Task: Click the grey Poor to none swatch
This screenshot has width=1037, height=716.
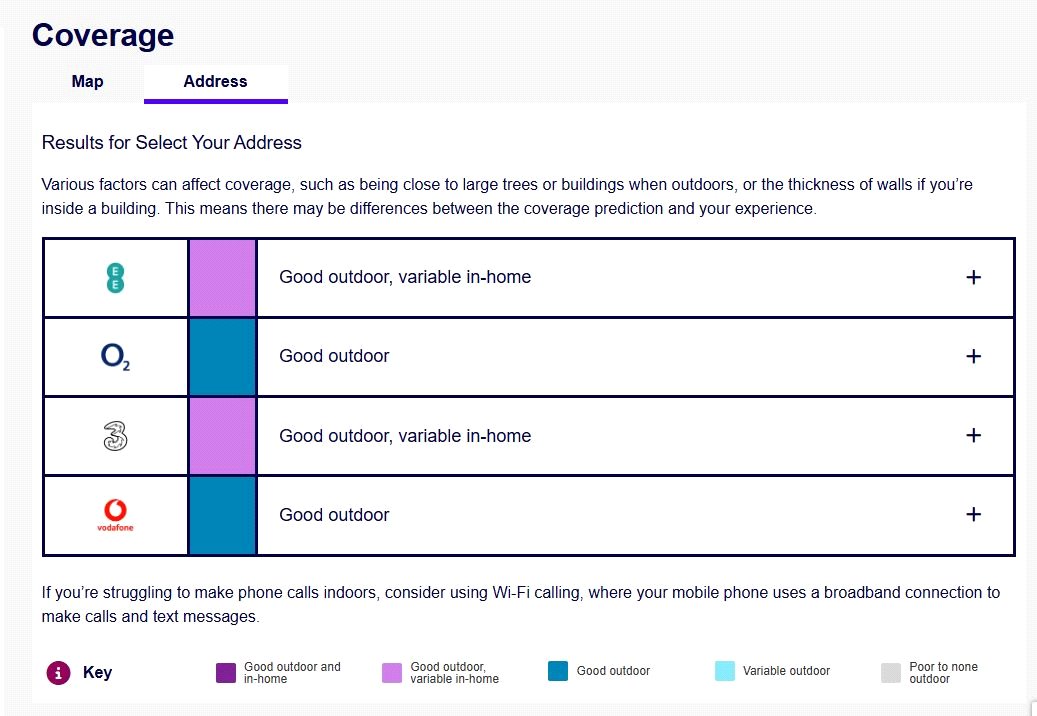Action: (x=891, y=672)
